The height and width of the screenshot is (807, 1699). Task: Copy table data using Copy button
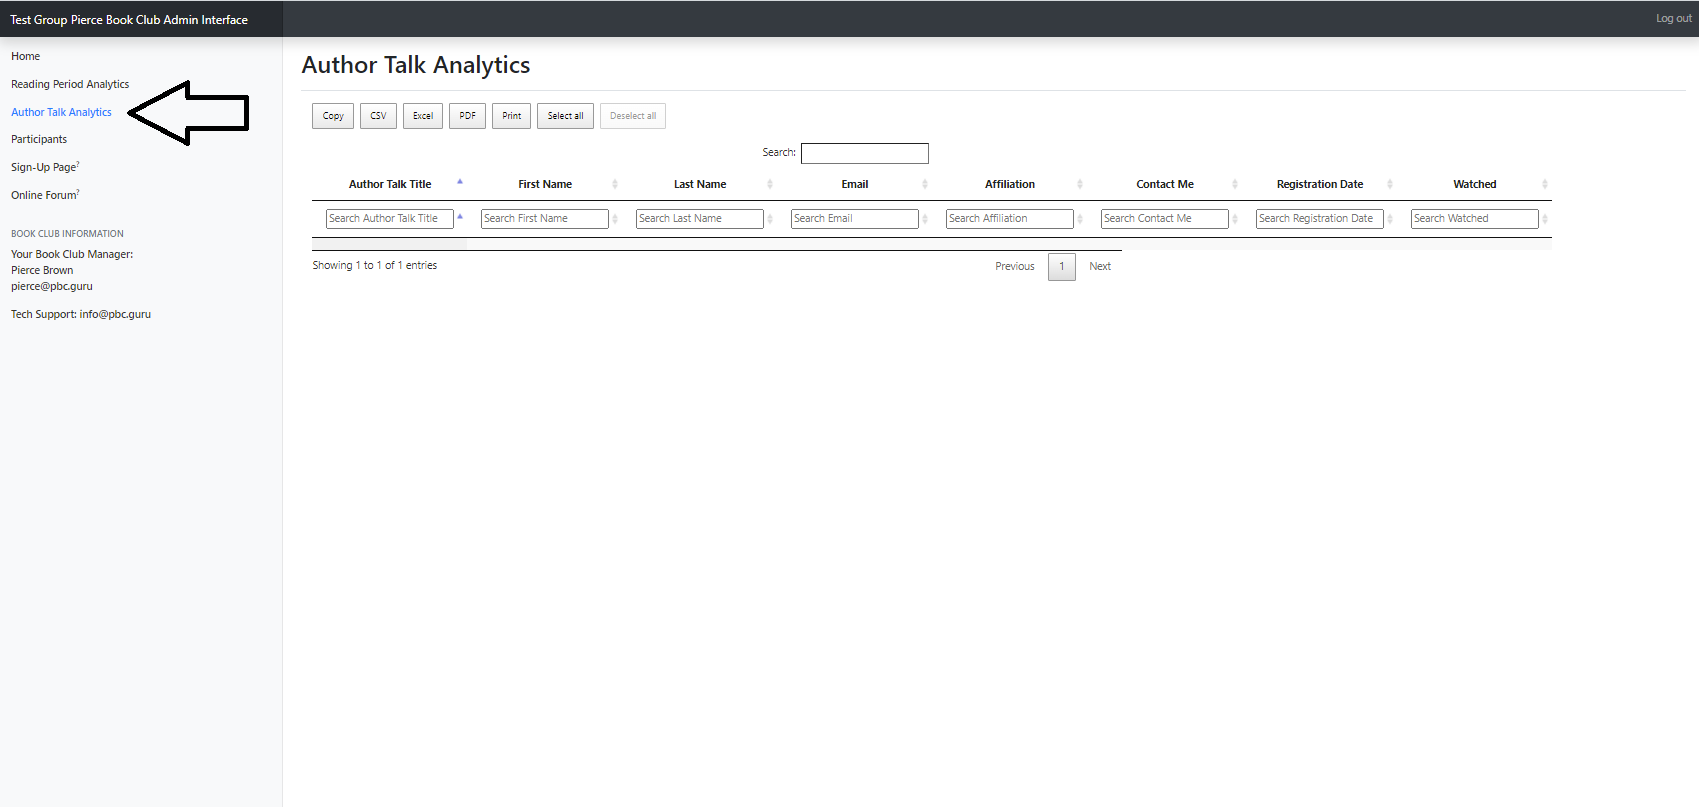pos(333,116)
